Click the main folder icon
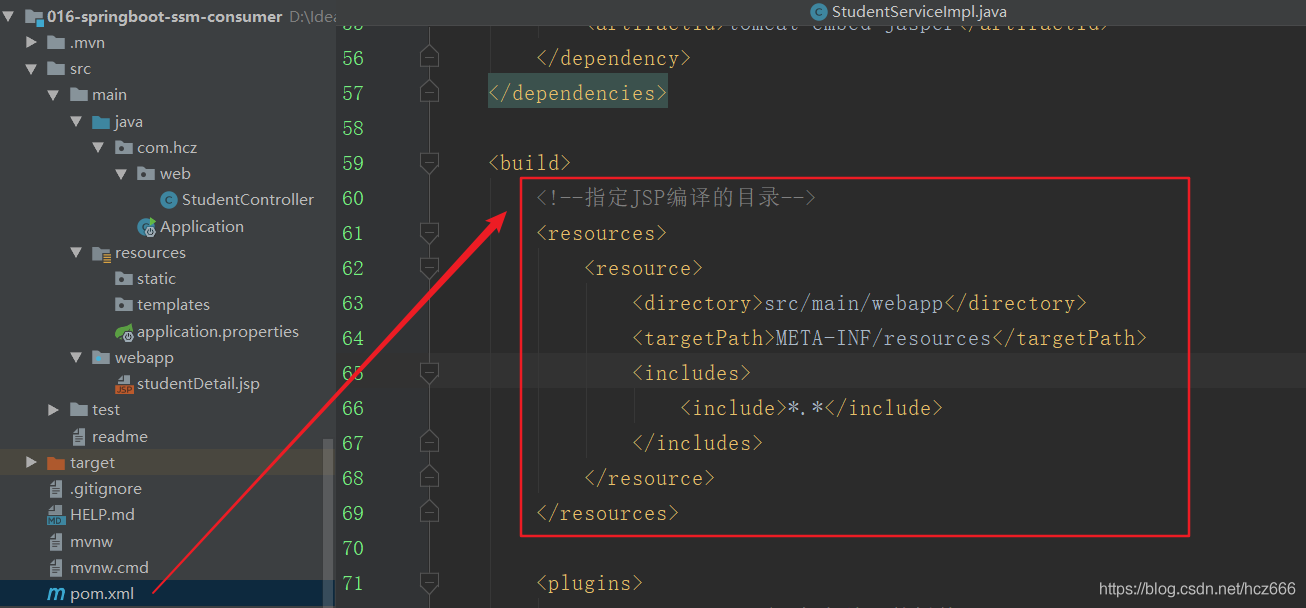1306x608 pixels. (x=78, y=95)
